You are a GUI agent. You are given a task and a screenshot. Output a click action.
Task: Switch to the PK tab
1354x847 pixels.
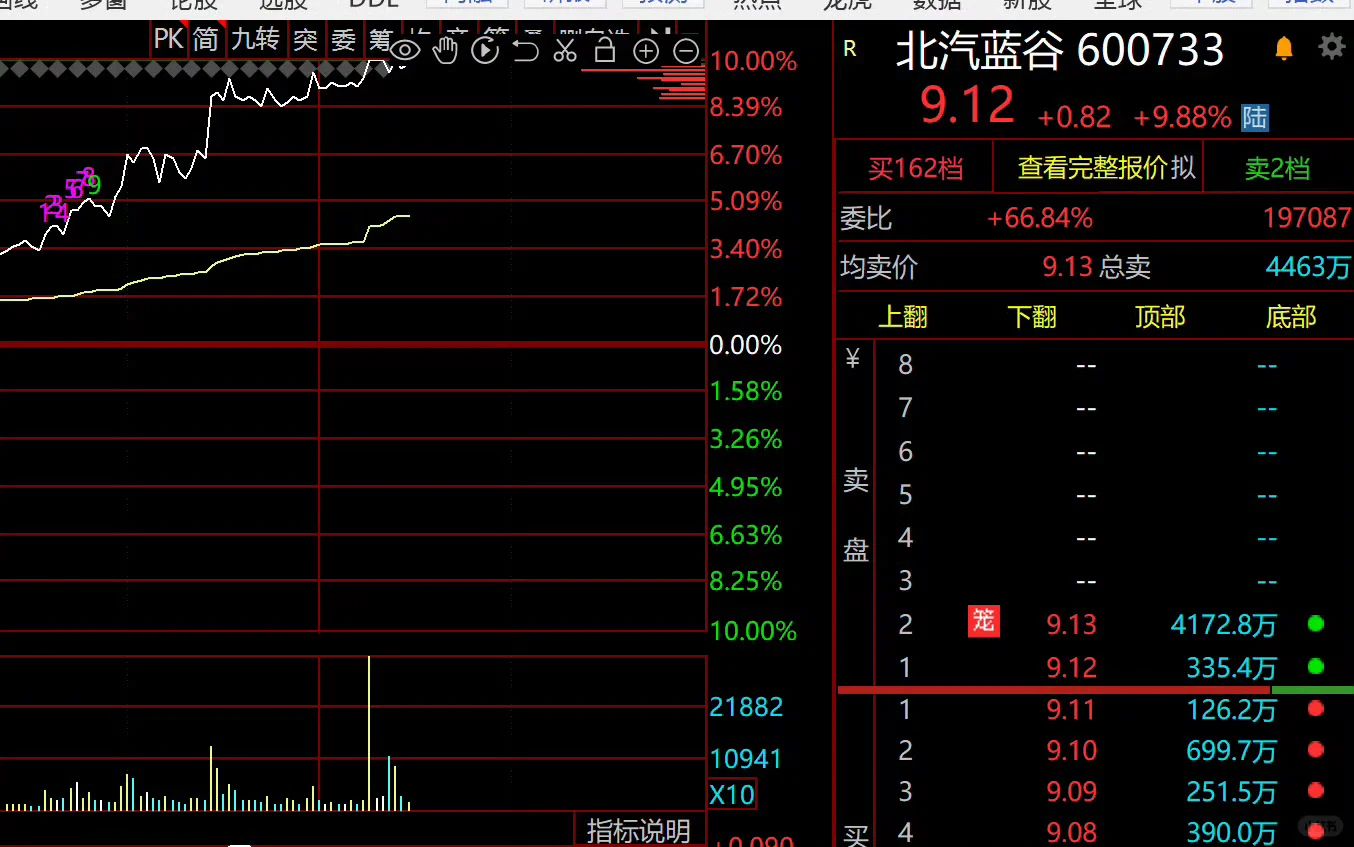[x=169, y=40]
